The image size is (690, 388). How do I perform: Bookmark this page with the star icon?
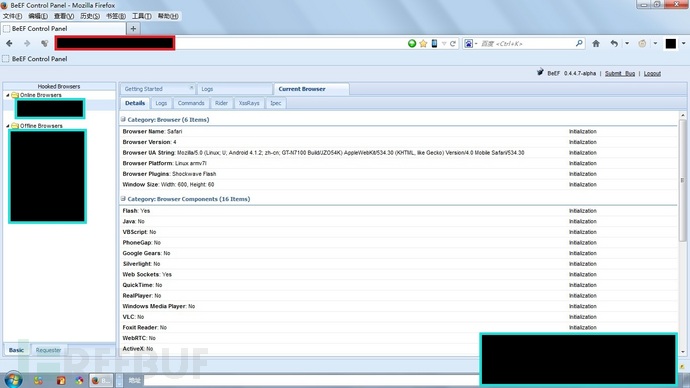coord(423,43)
